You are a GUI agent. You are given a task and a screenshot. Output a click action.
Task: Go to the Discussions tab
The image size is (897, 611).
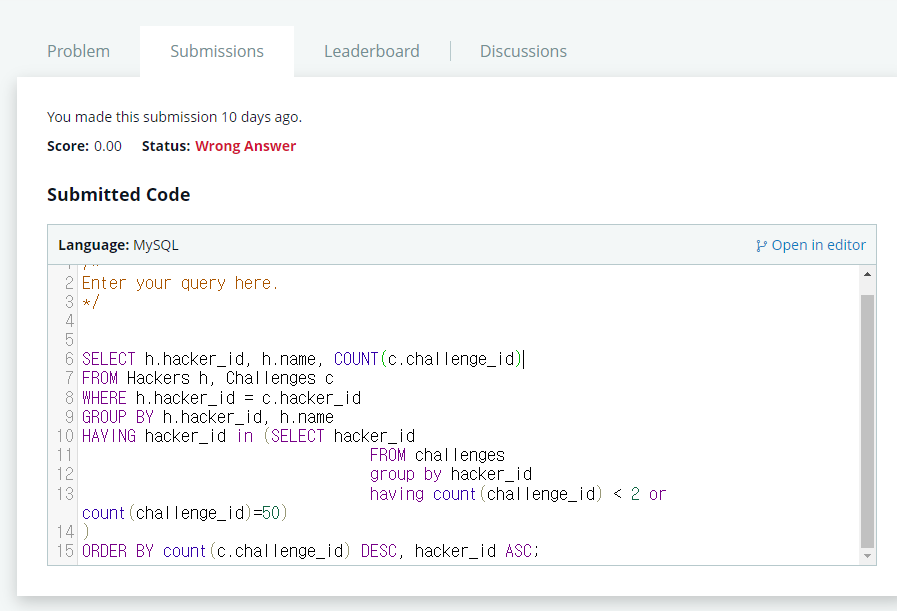523,51
